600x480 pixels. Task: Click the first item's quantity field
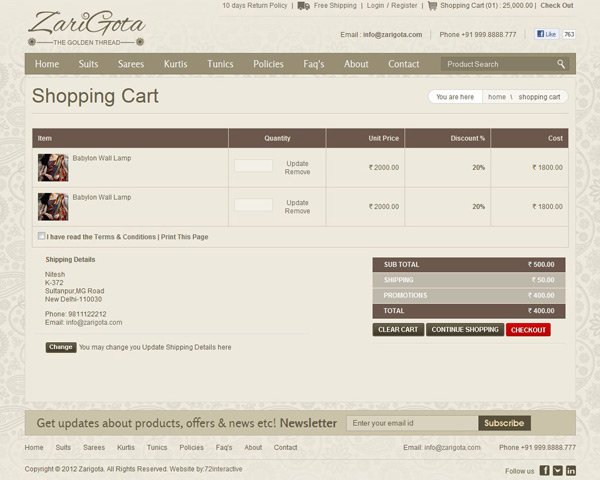253,166
